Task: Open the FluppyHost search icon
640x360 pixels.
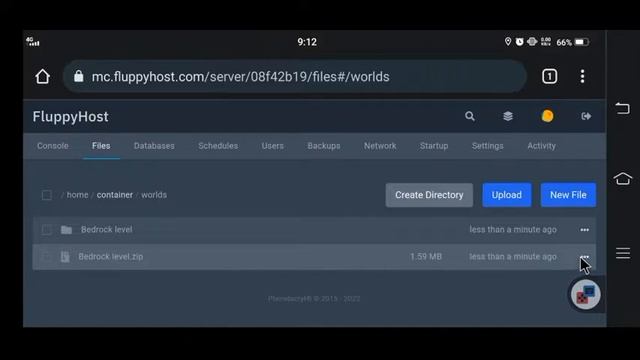Action: point(470,116)
